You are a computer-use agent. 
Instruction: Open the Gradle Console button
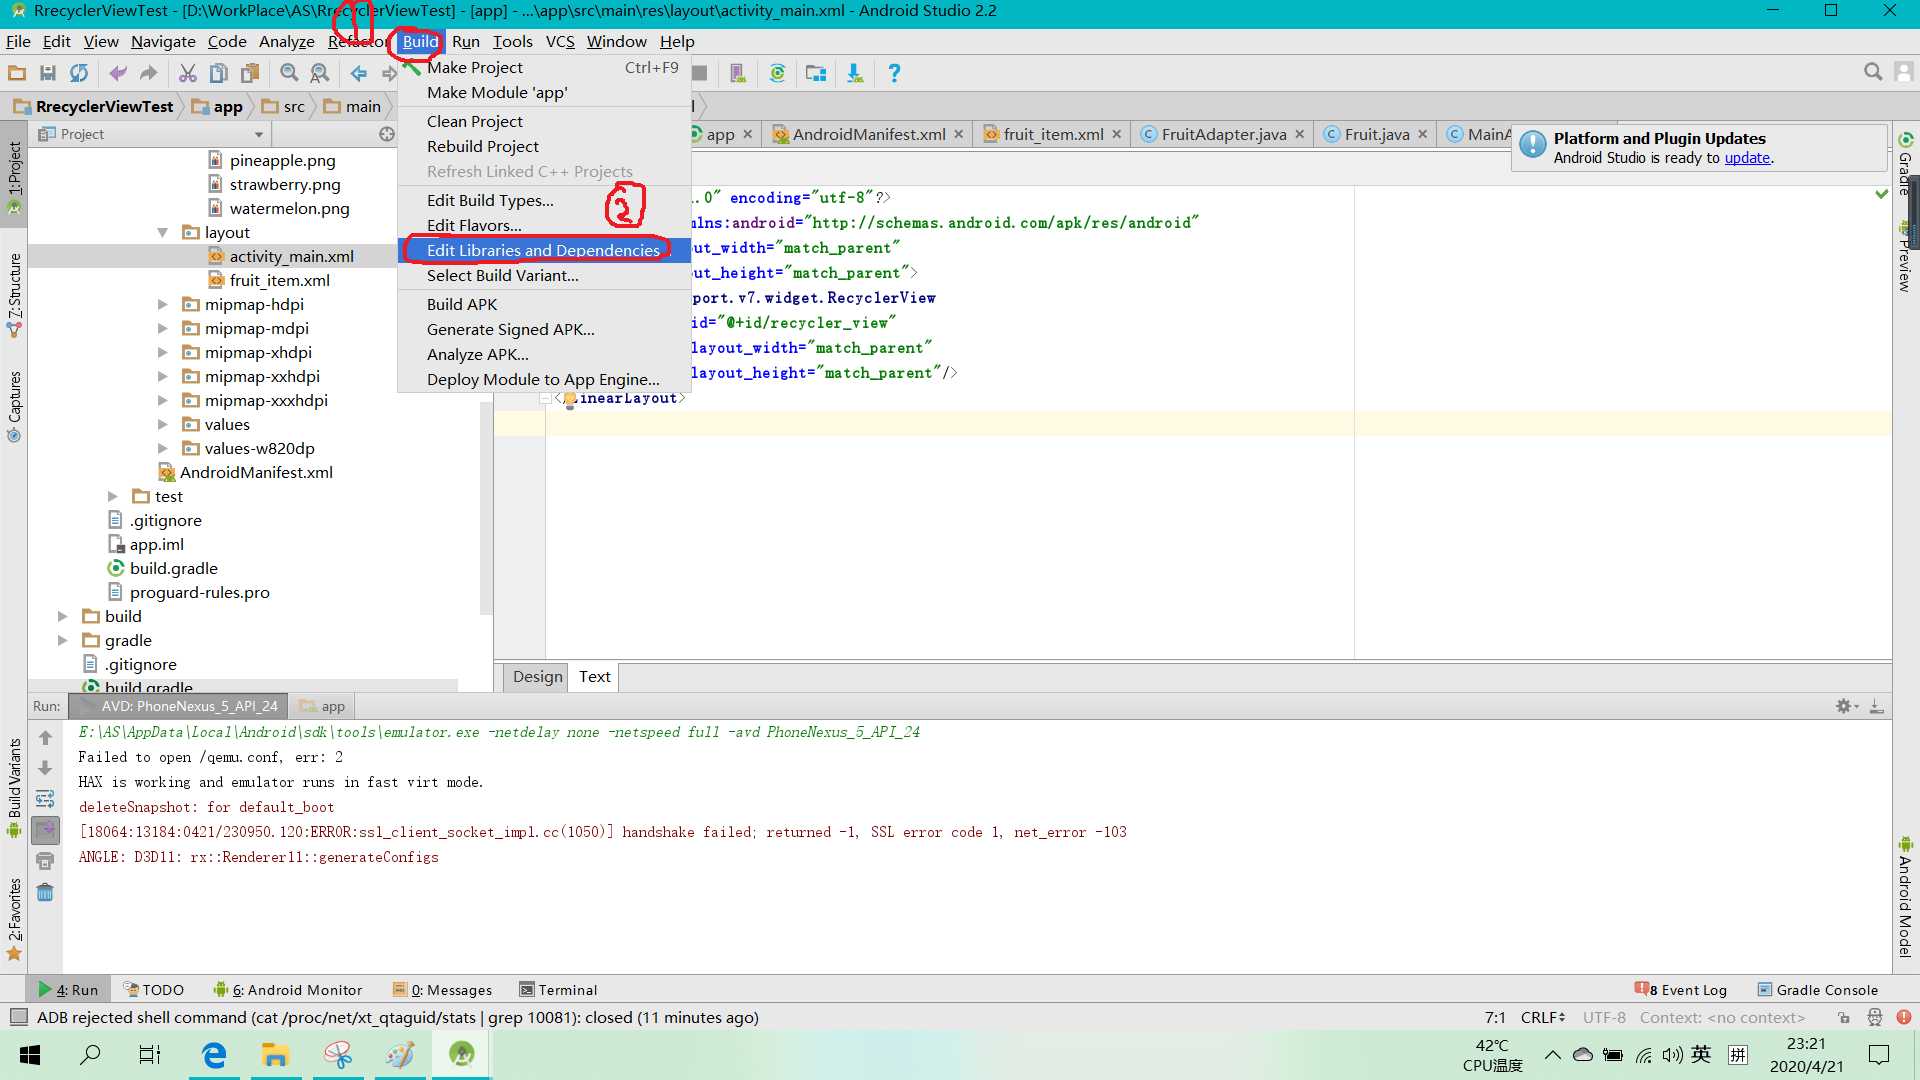tap(1818, 990)
